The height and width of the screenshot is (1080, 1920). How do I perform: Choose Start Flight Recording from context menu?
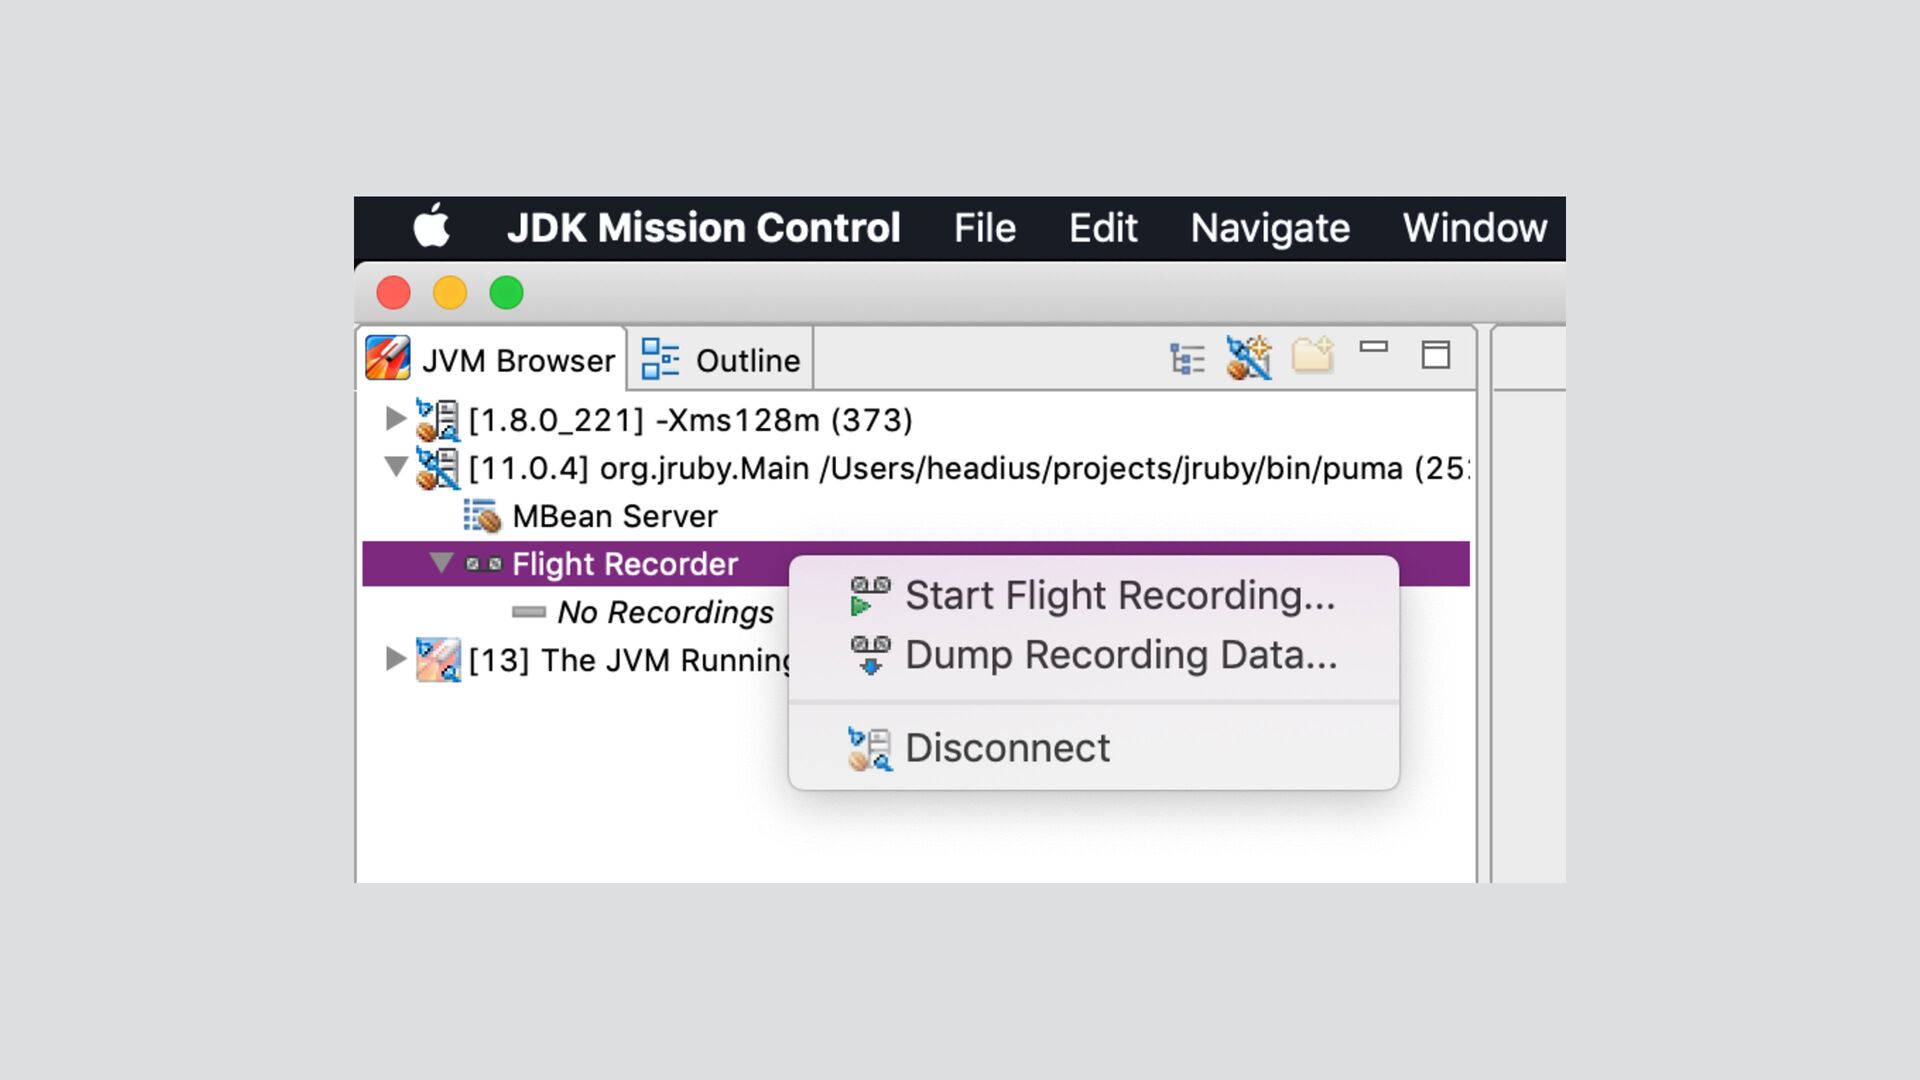pyautogui.click(x=1119, y=596)
